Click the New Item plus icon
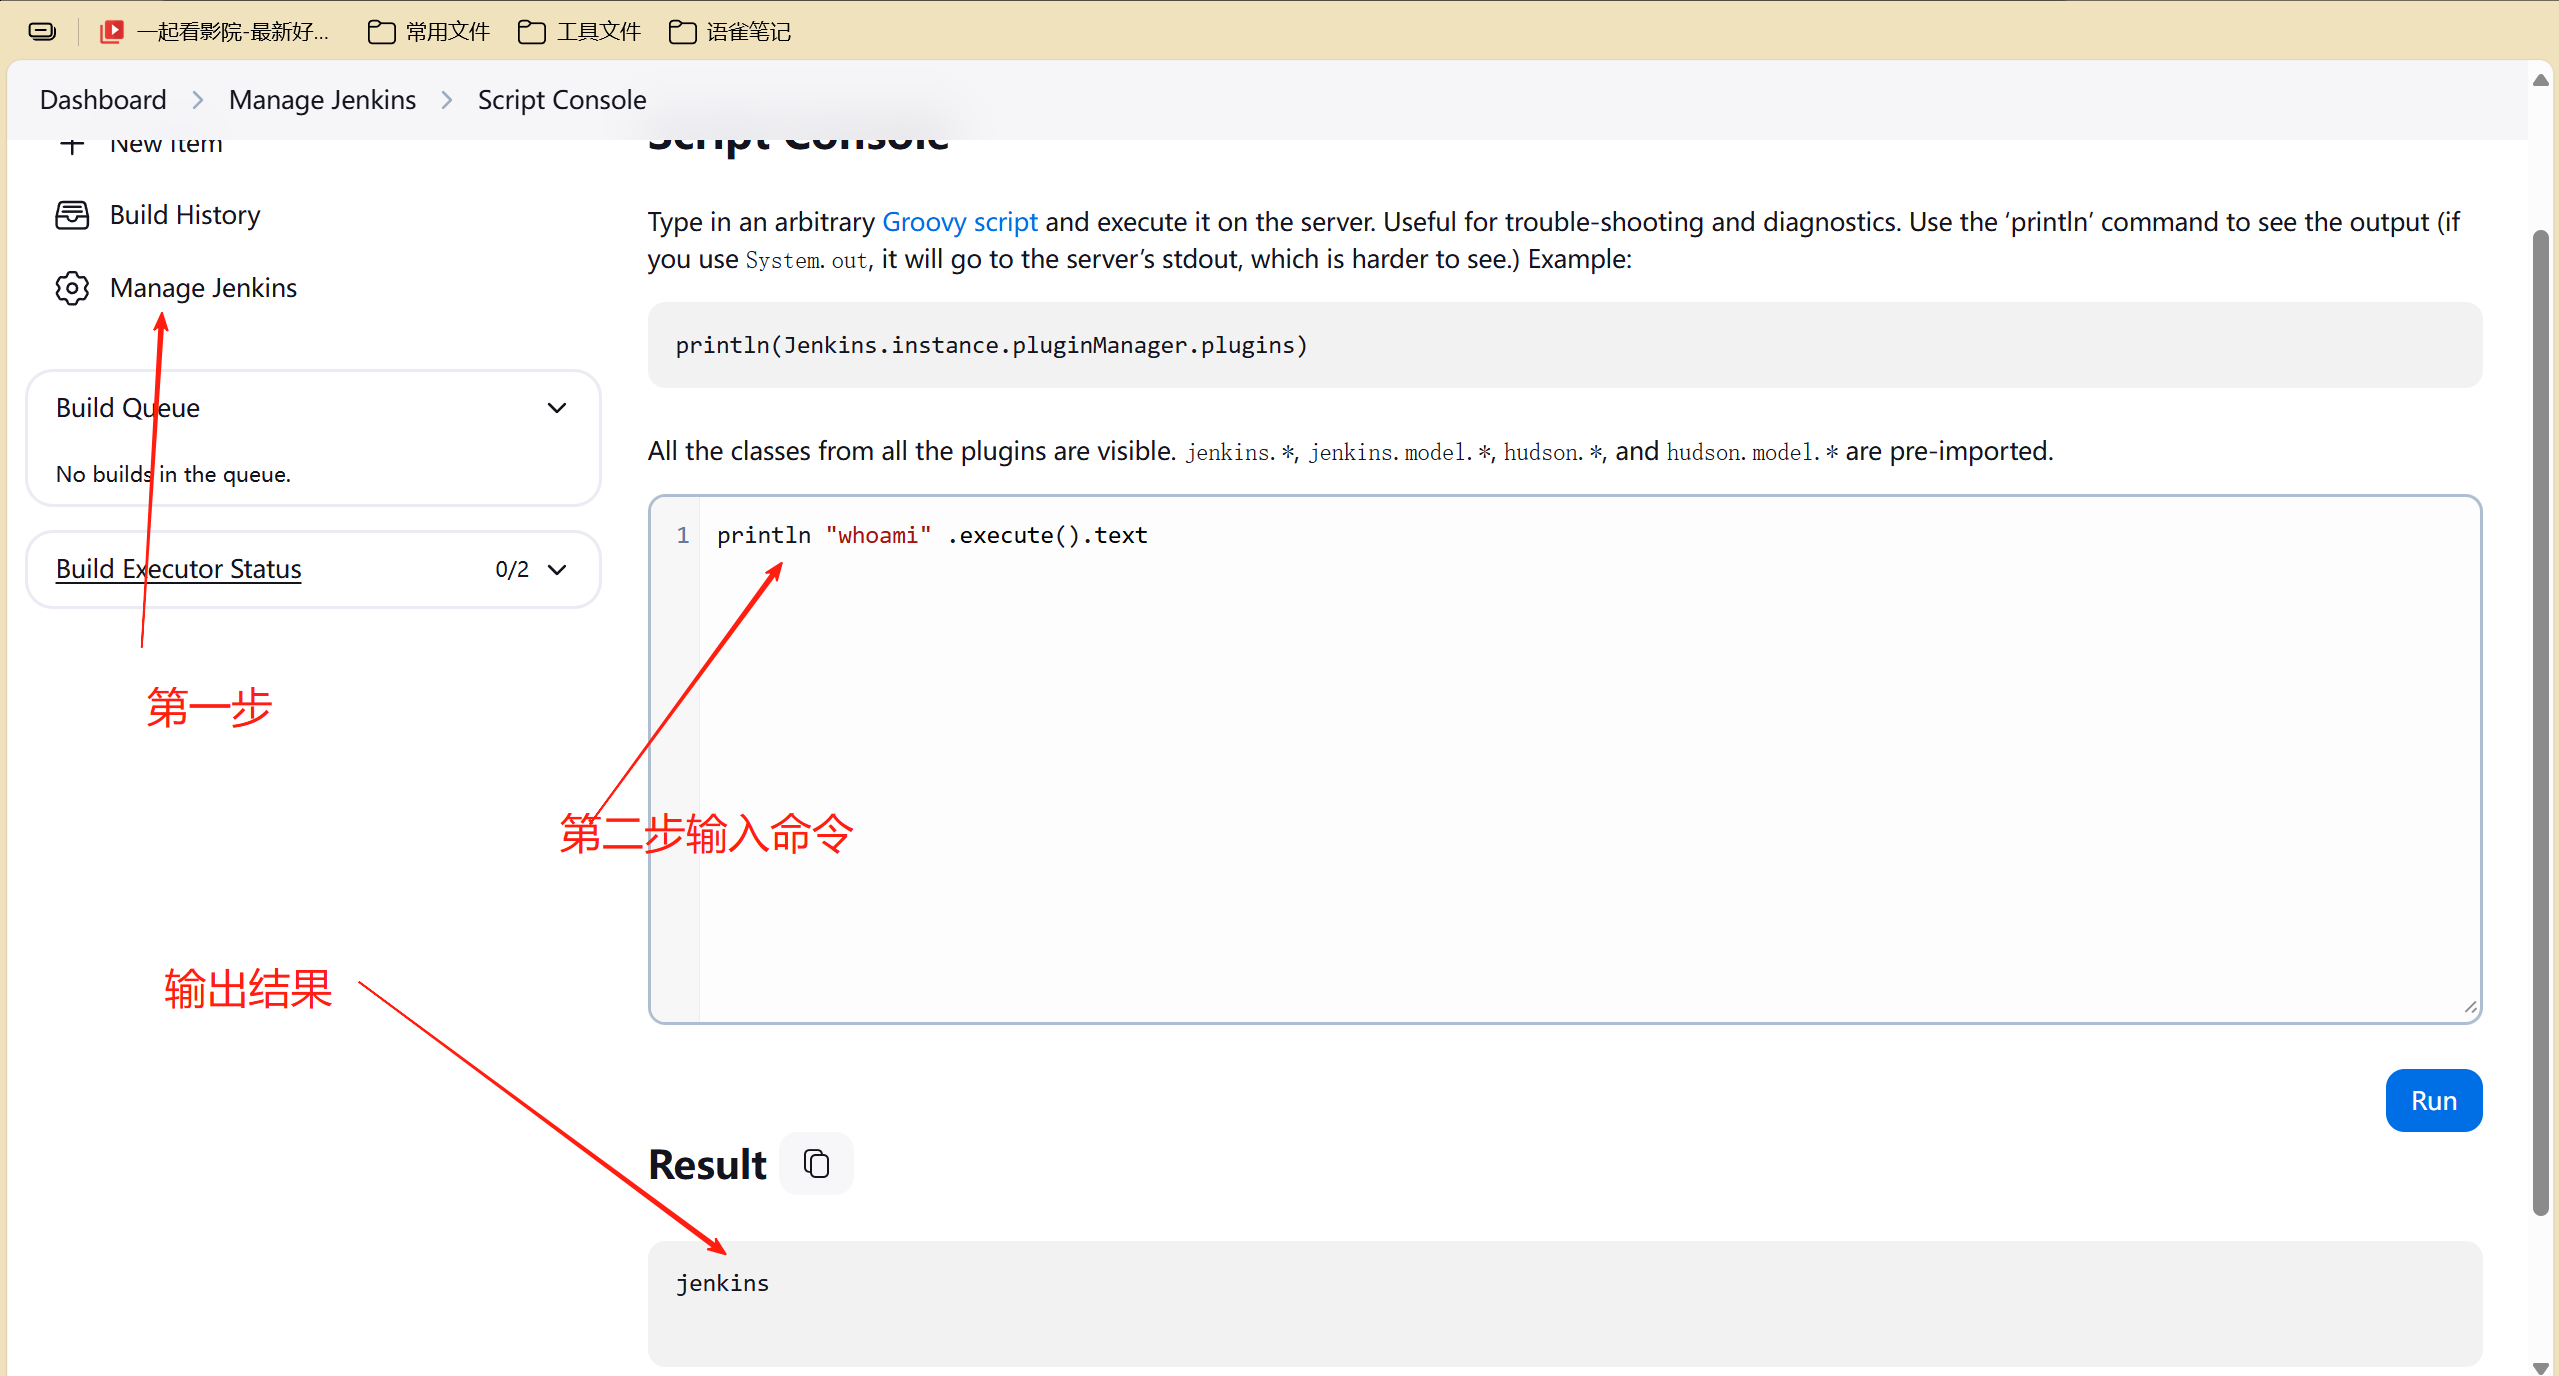Image resolution: width=2559 pixels, height=1376 pixels. (x=72, y=146)
